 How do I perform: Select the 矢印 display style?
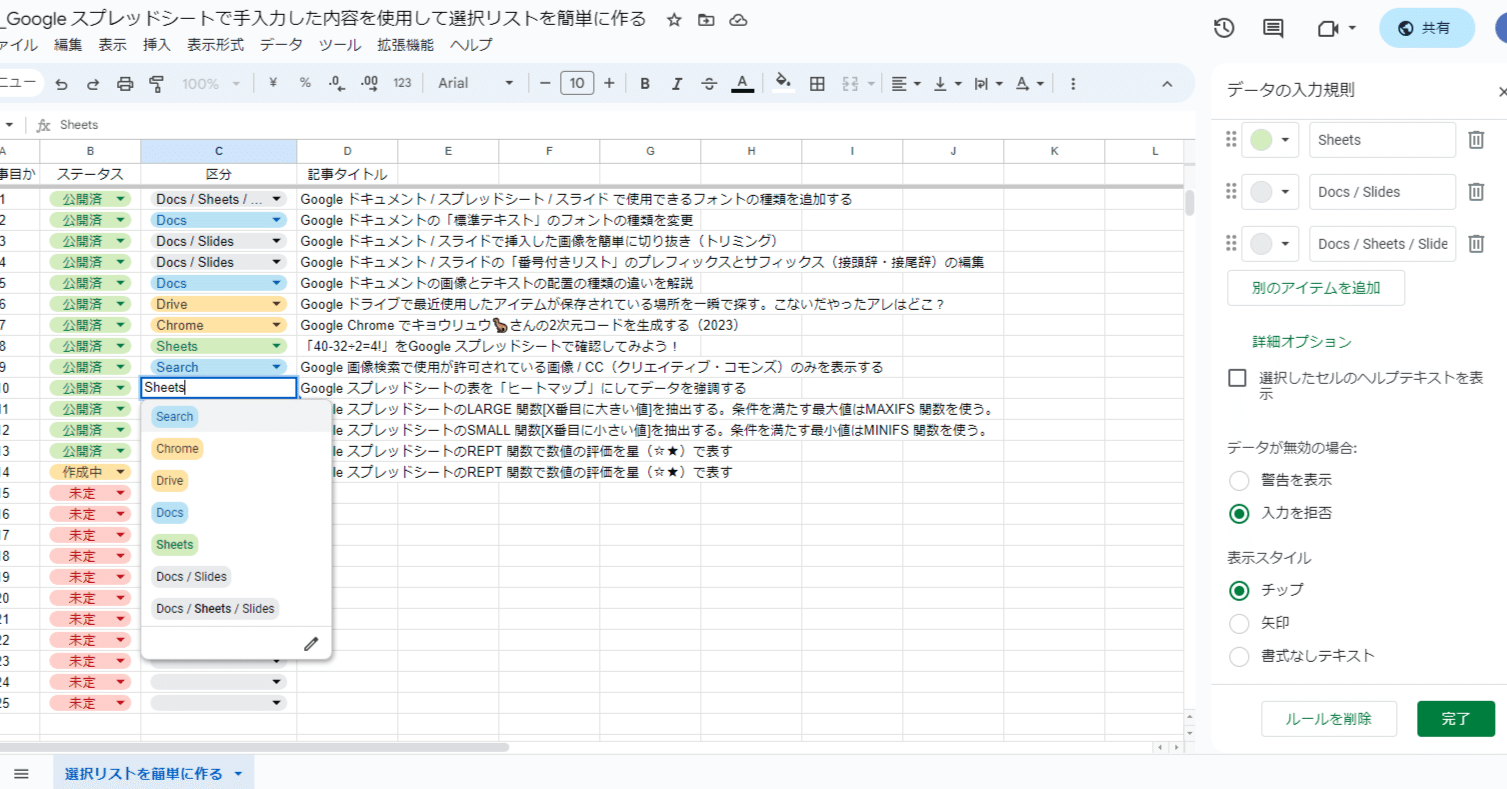(x=1238, y=622)
